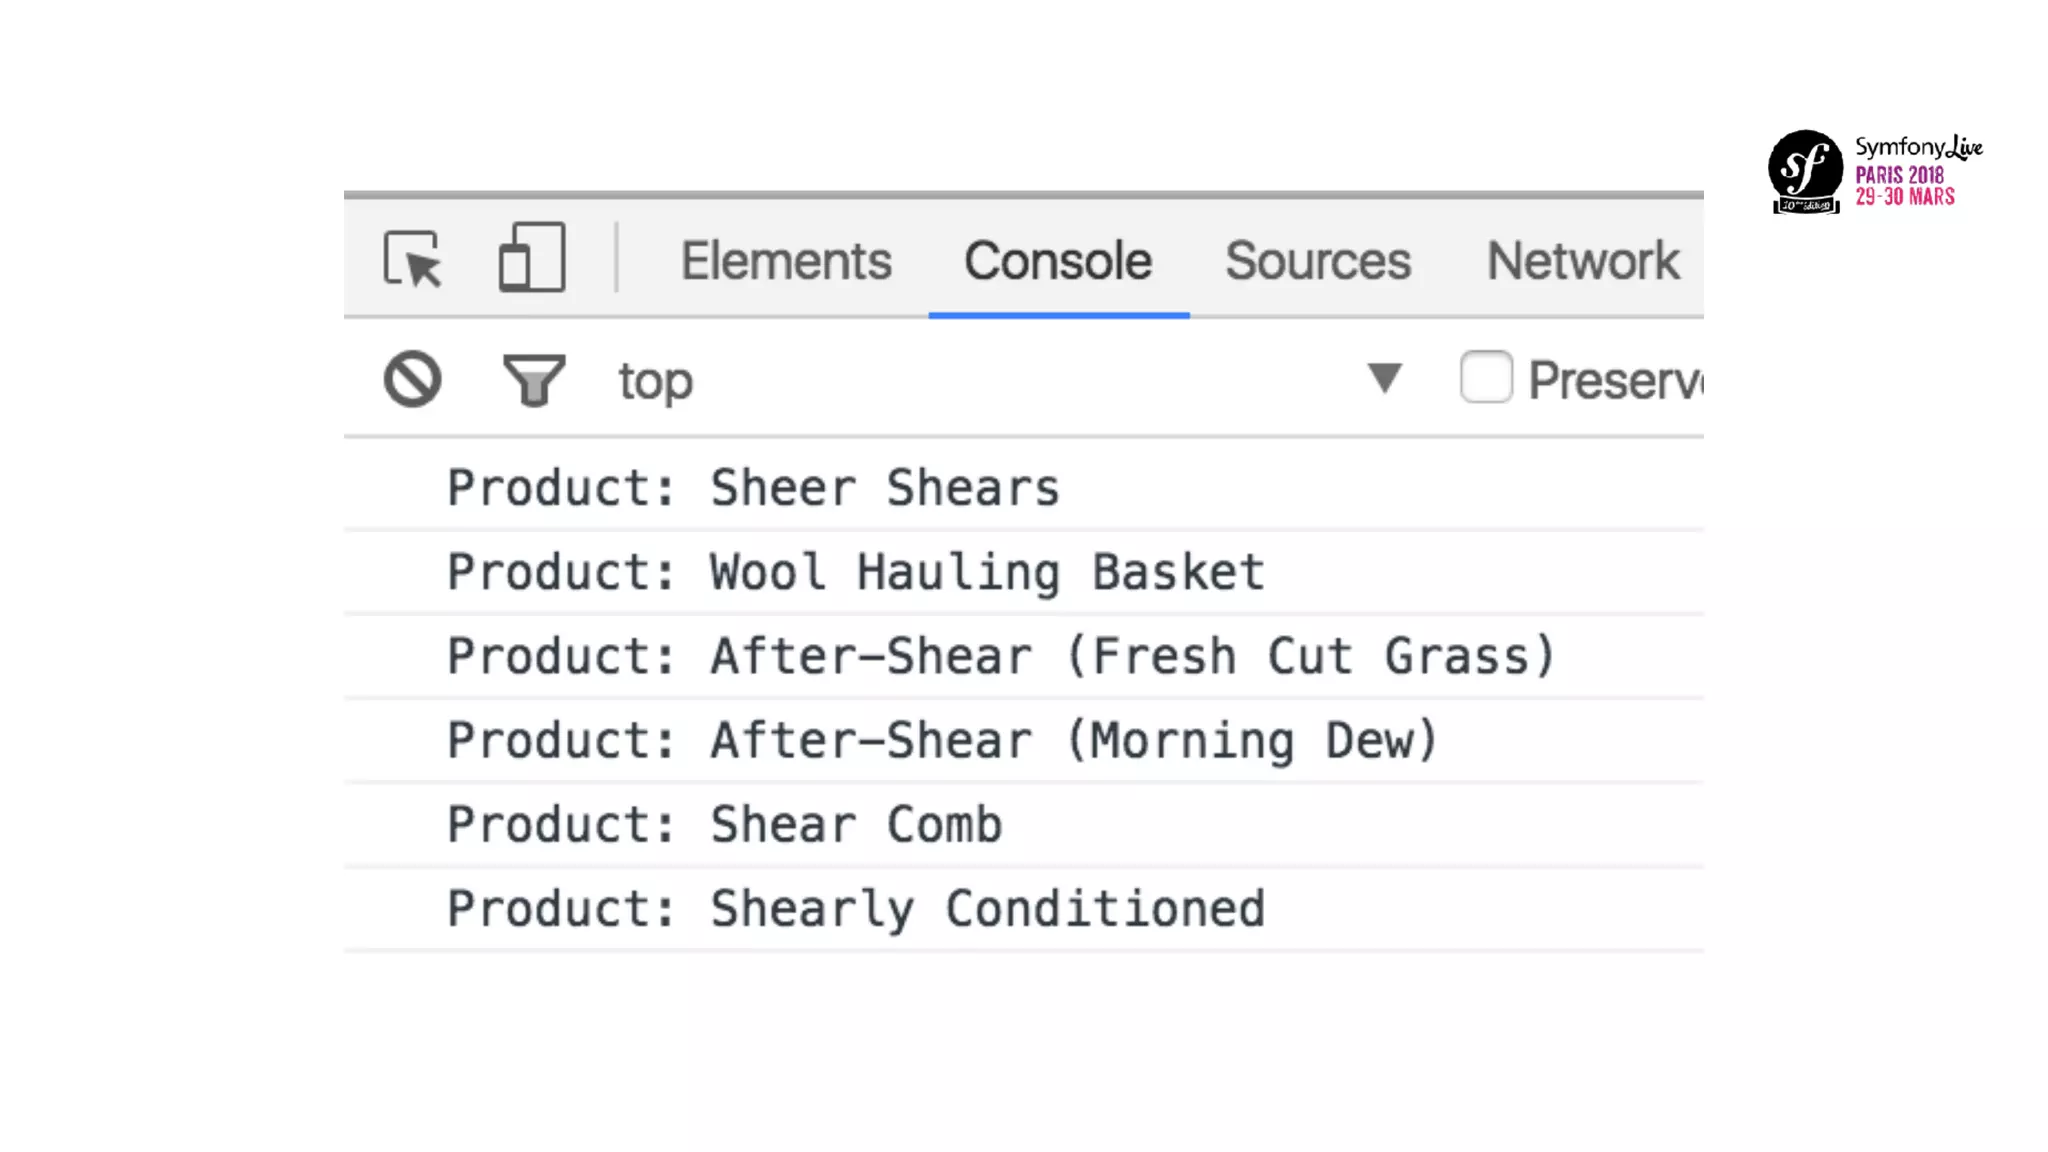The image size is (2048, 1152).
Task: Open the Sources tab
Action: pos(1318,261)
